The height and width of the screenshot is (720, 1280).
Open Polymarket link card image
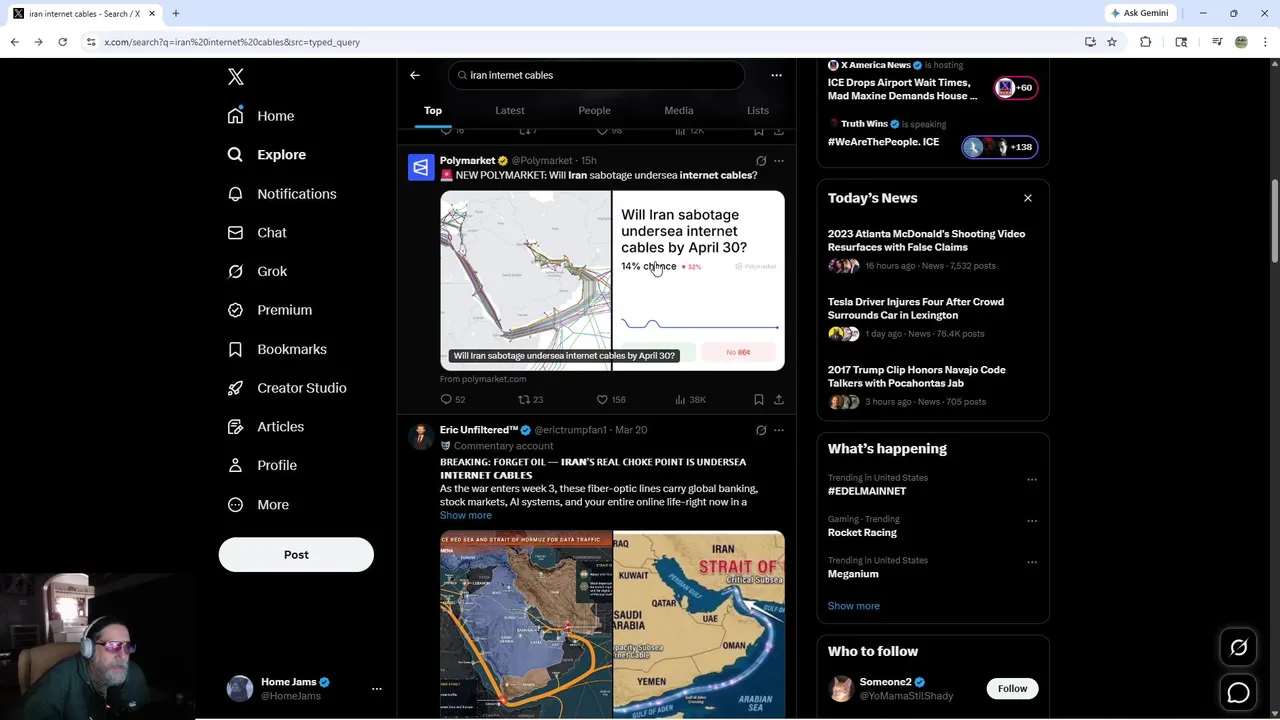click(x=612, y=281)
